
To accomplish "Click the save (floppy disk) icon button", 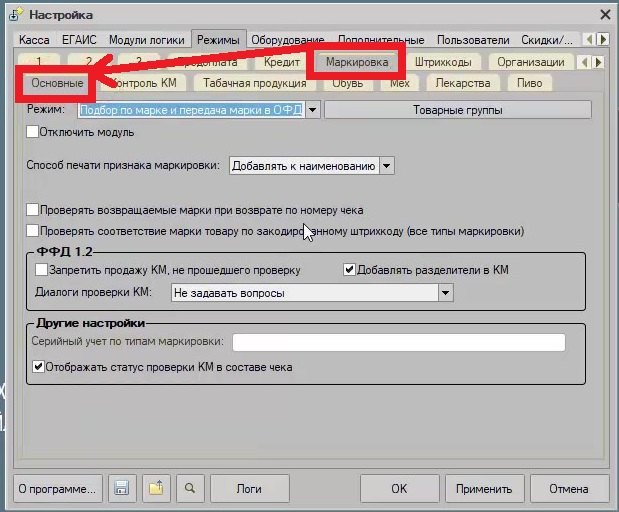I will point(122,488).
